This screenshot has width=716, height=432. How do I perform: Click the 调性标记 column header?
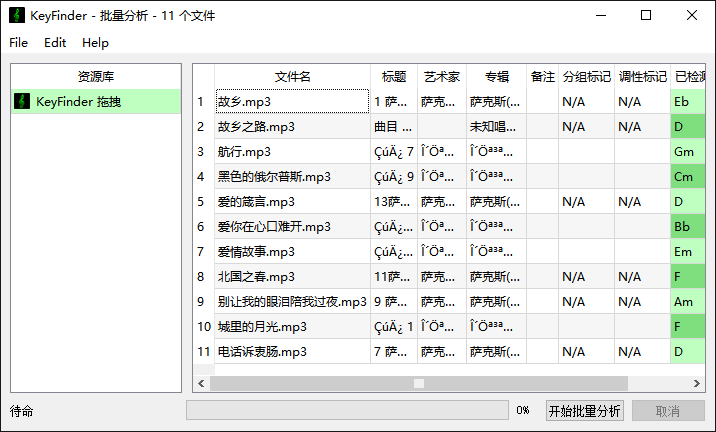[x=642, y=77]
